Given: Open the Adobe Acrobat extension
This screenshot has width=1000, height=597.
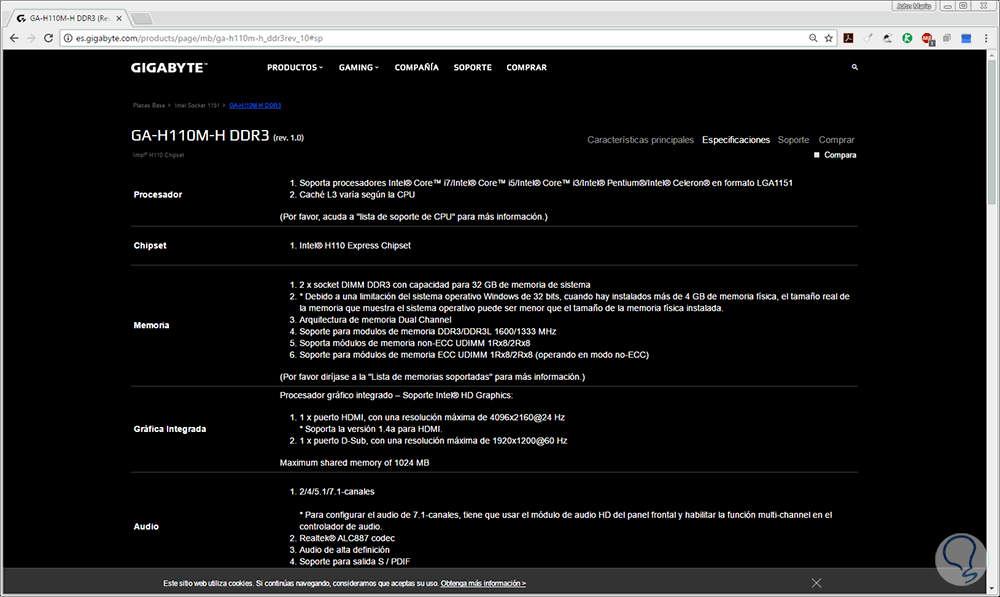Looking at the screenshot, I should (848, 38).
